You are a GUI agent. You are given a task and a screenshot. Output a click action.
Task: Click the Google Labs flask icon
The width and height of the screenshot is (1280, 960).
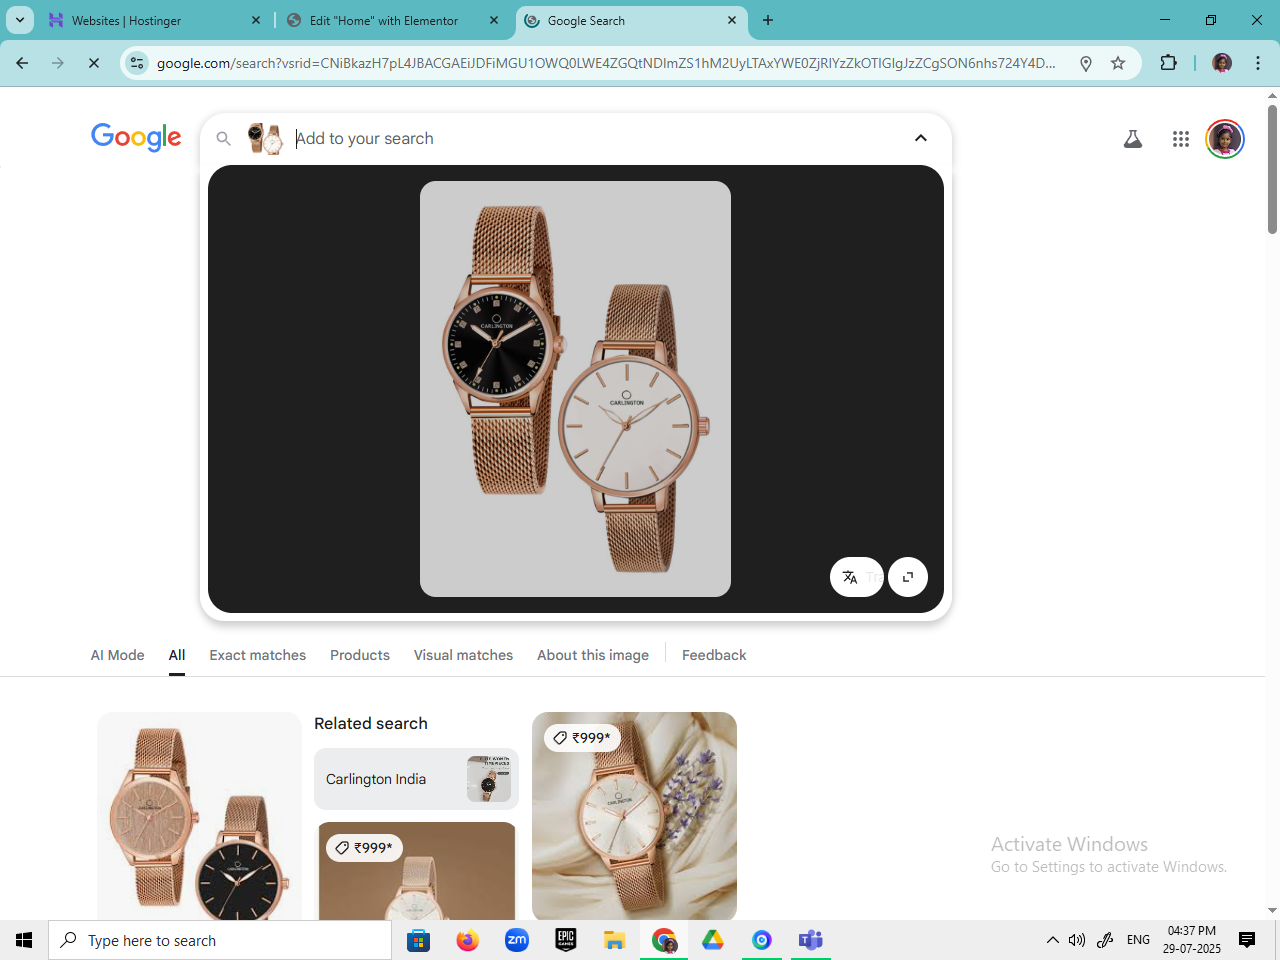[x=1132, y=139]
